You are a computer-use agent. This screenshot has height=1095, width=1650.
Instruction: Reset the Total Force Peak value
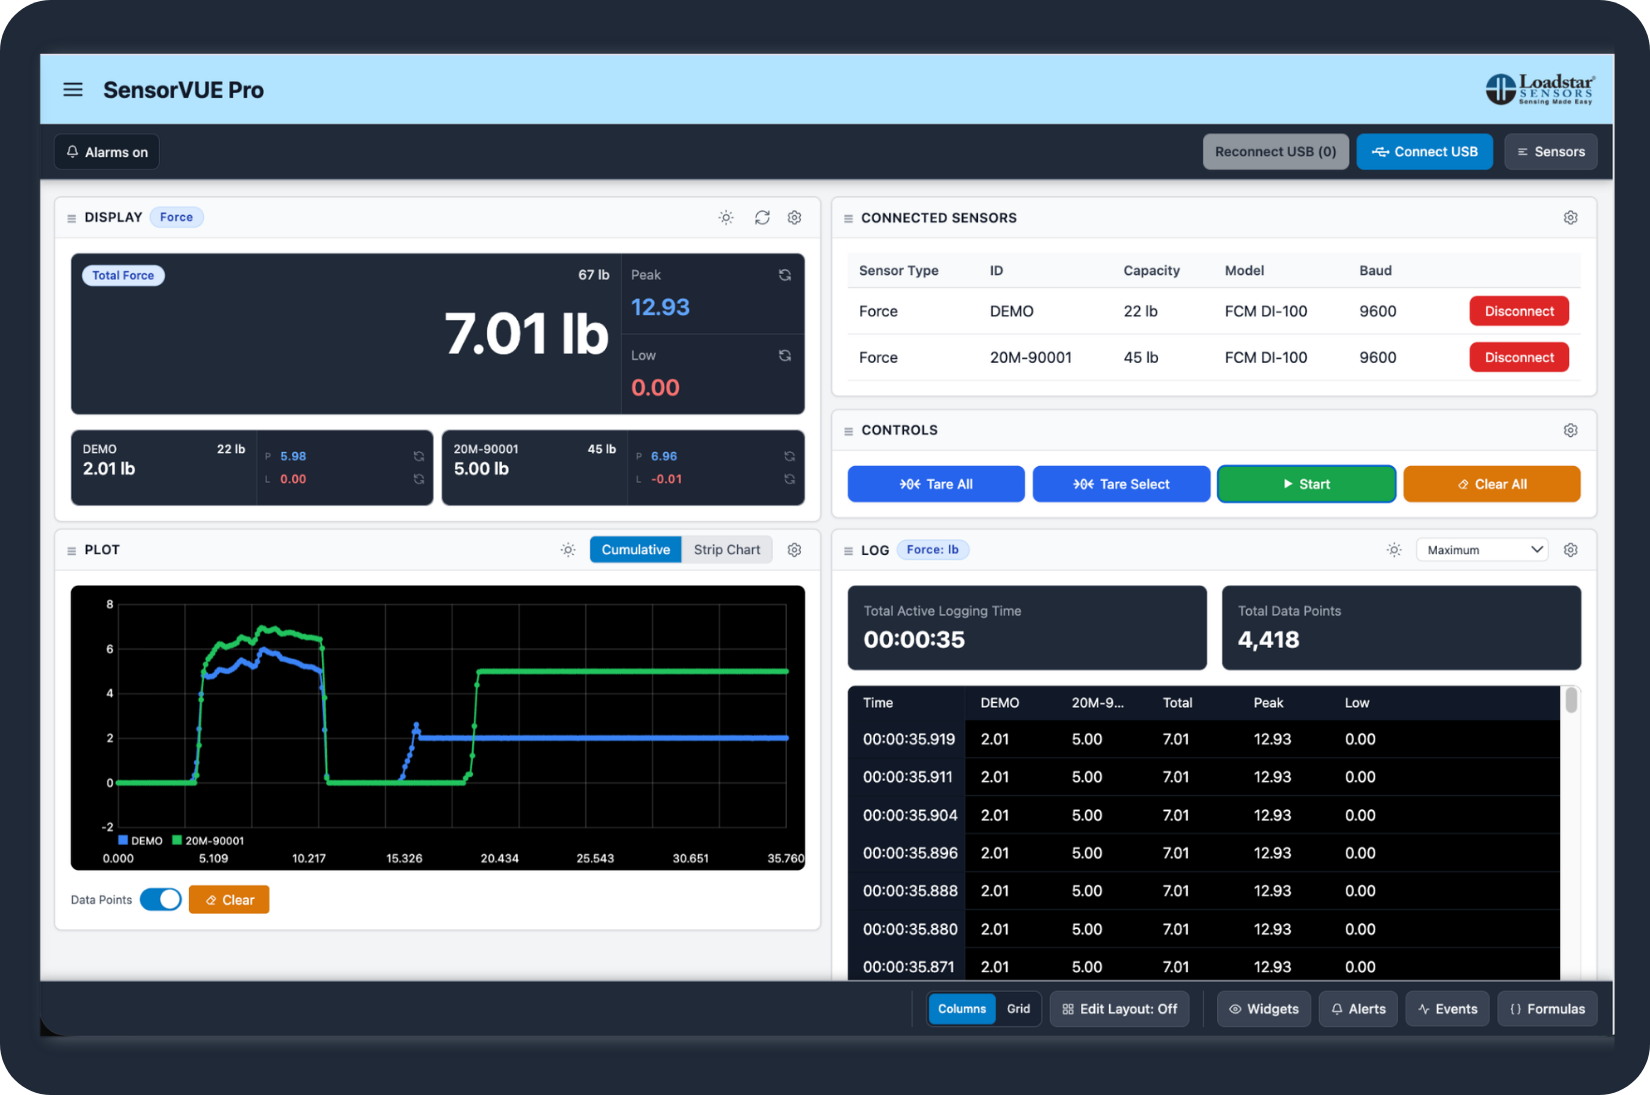point(785,275)
